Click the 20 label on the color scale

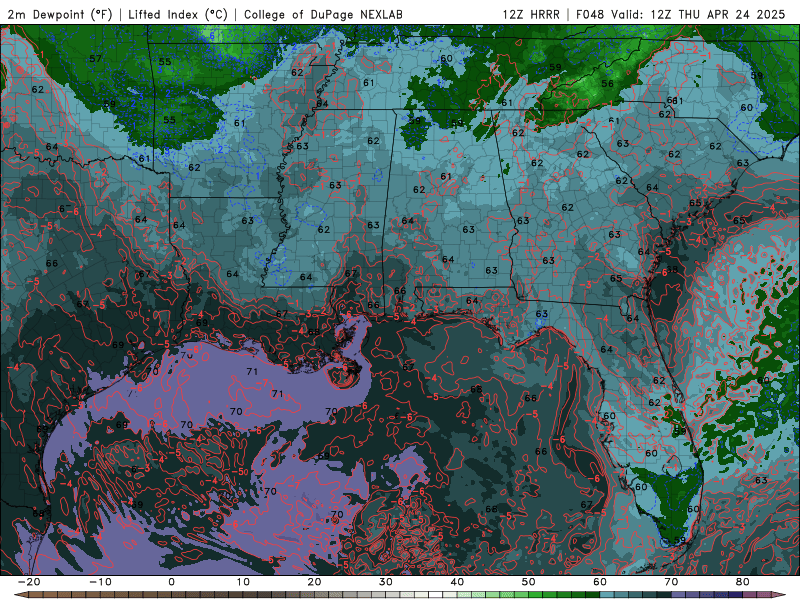coord(314,582)
